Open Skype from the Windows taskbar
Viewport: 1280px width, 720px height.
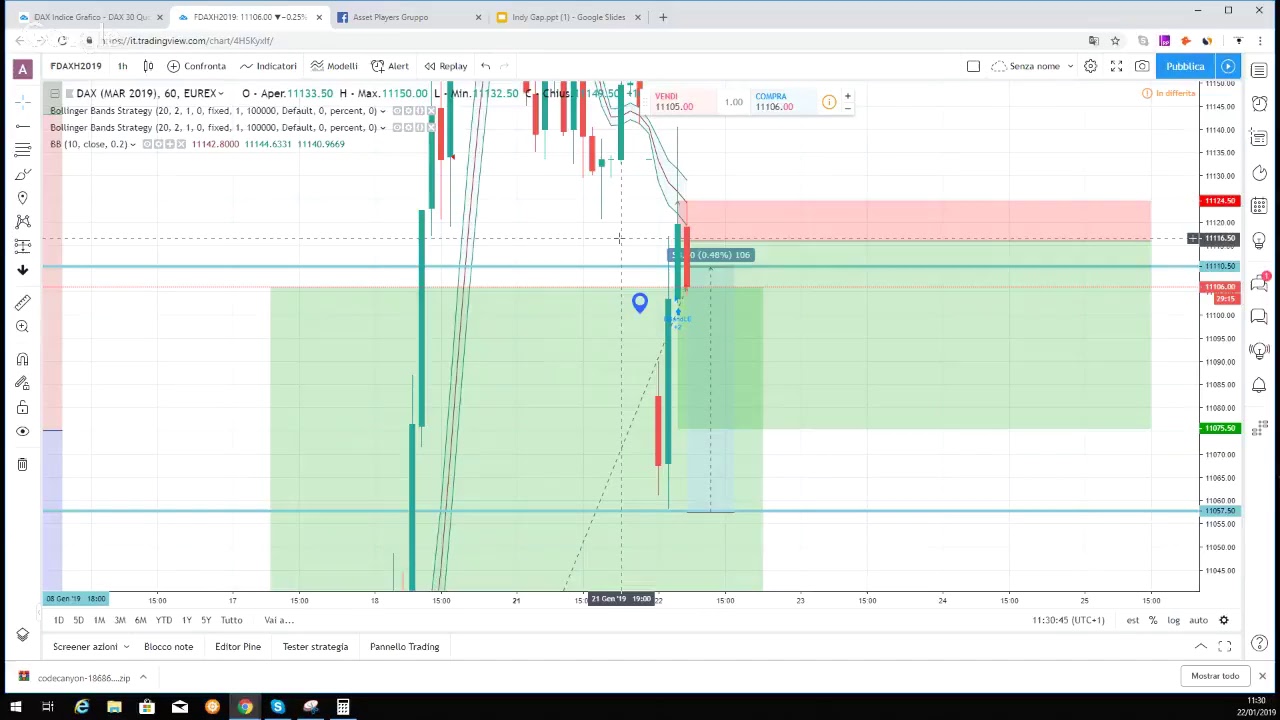pyautogui.click(x=277, y=708)
